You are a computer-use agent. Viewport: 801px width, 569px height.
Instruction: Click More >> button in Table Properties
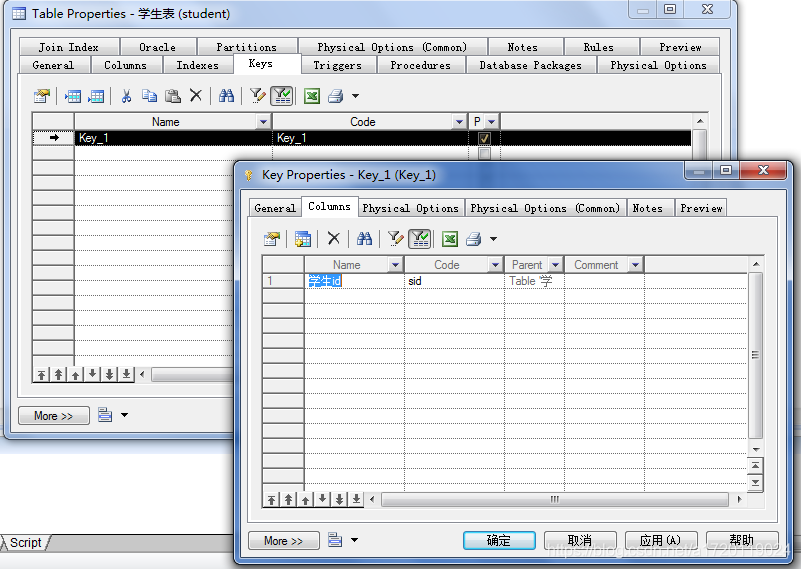[54, 415]
